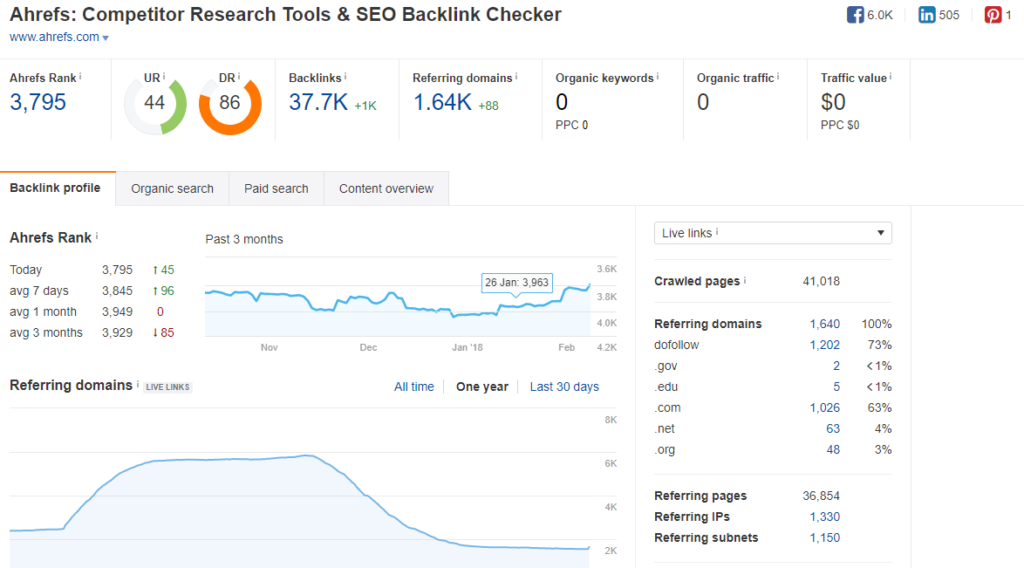Screen dimensions: 1024x568
Task: Open the www.ahrefs.com domain link
Action: 54,37
